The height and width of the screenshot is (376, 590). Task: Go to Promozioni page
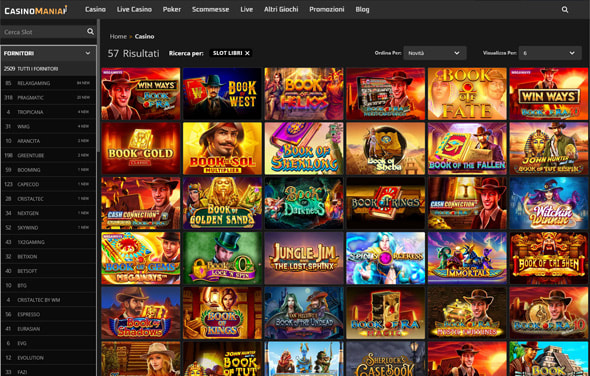[x=327, y=9]
